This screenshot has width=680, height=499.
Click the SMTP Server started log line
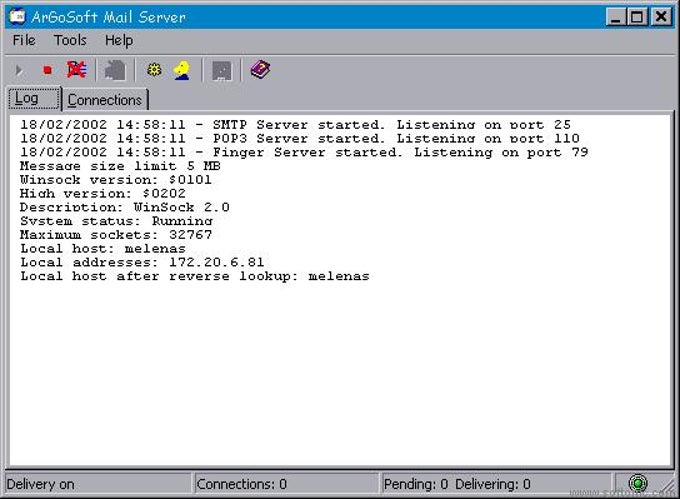click(x=295, y=125)
